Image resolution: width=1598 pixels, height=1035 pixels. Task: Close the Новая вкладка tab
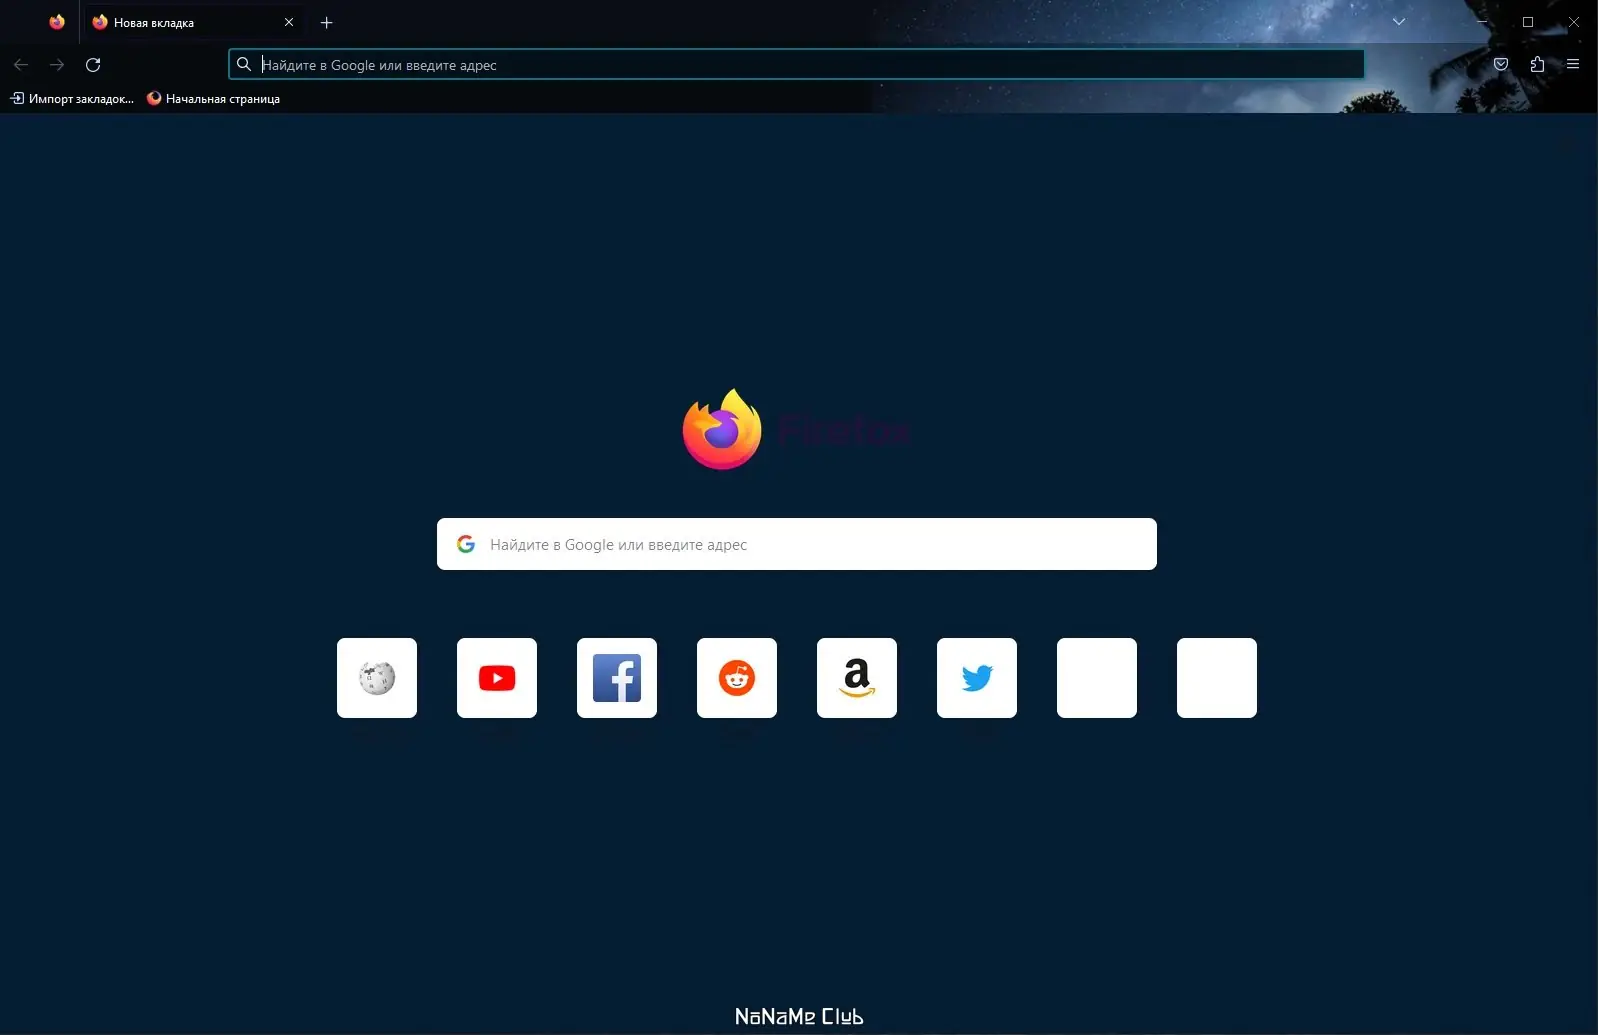pyautogui.click(x=289, y=22)
